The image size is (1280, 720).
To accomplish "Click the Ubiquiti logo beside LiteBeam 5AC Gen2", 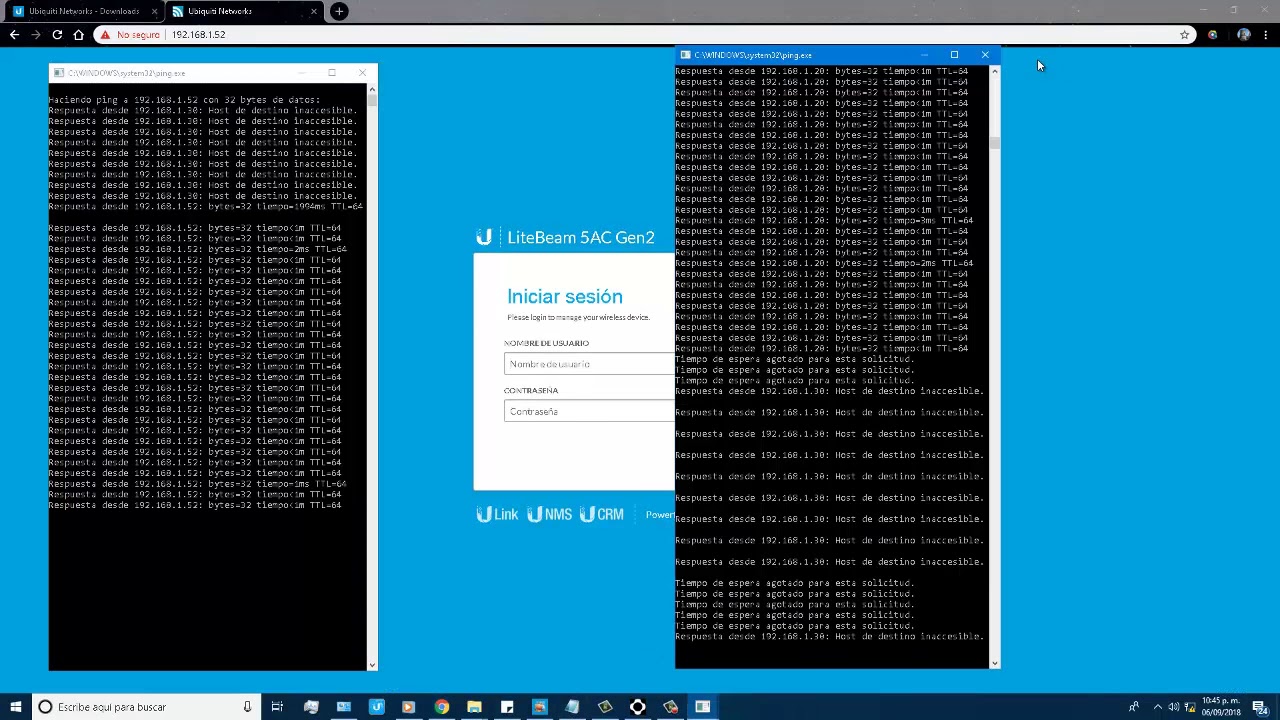I will click(484, 237).
